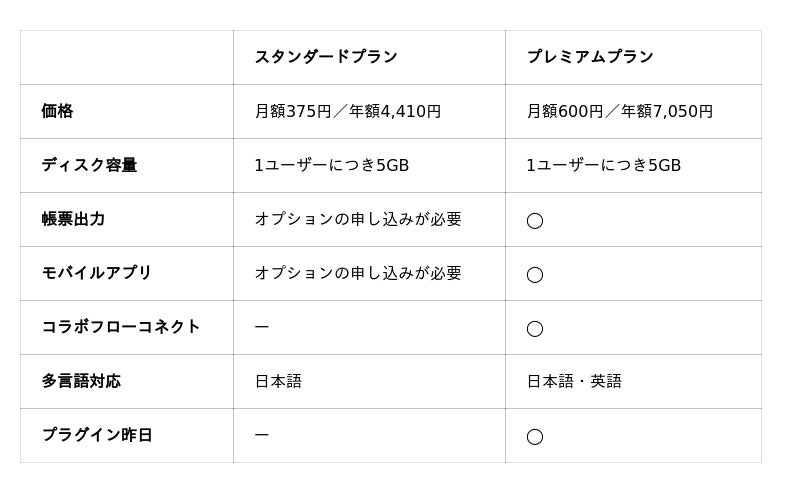Click the dash in the コラボフローコネクト row

pos(262,327)
